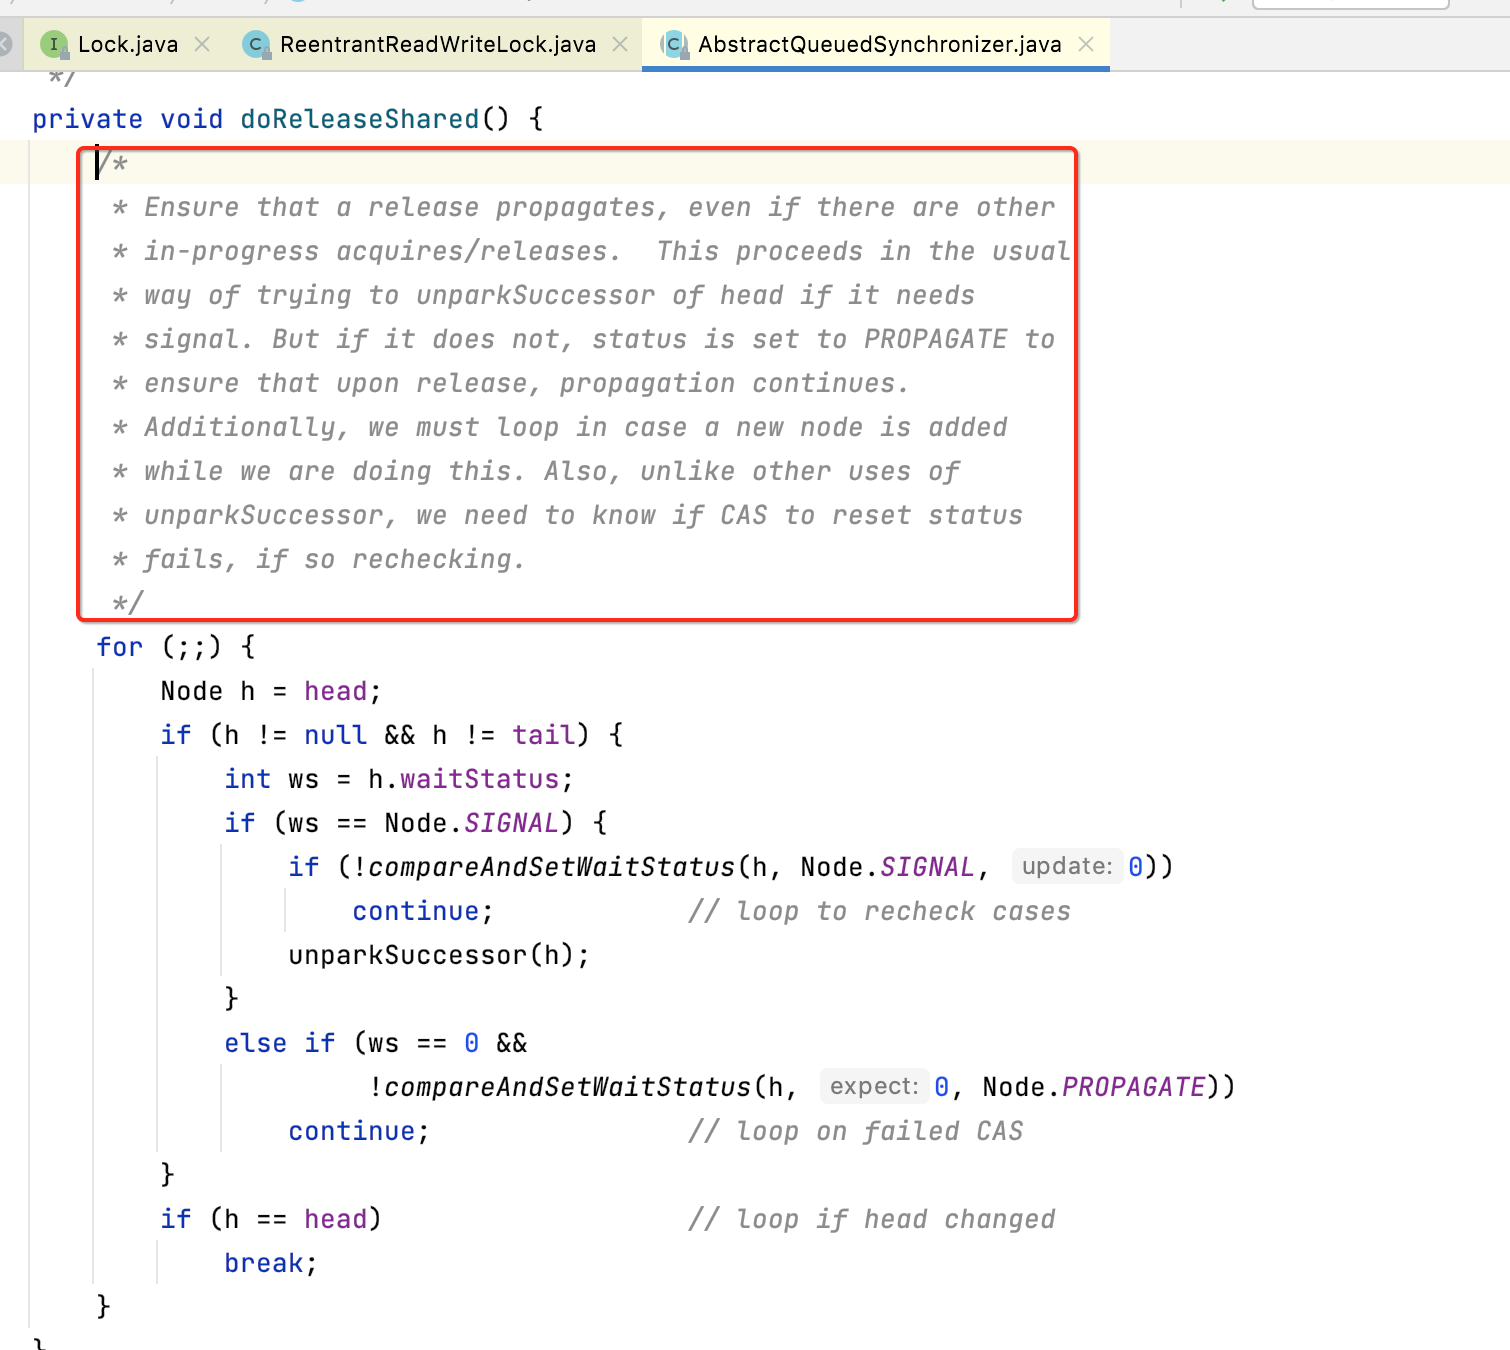Click SIGNAL in 'ws == Node.SIGNAL'
This screenshot has height=1350, width=1510.
point(511,823)
